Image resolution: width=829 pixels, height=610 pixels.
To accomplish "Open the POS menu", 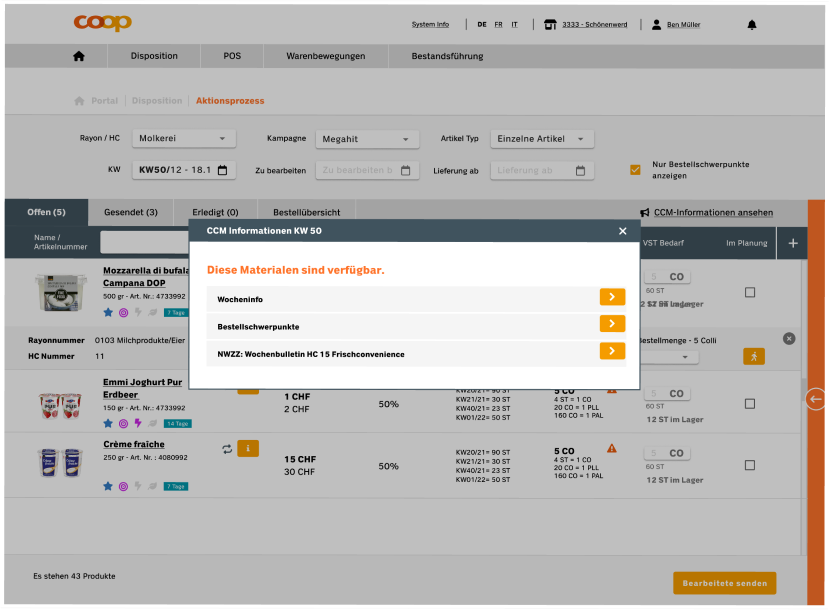I will tap(232, 56).
